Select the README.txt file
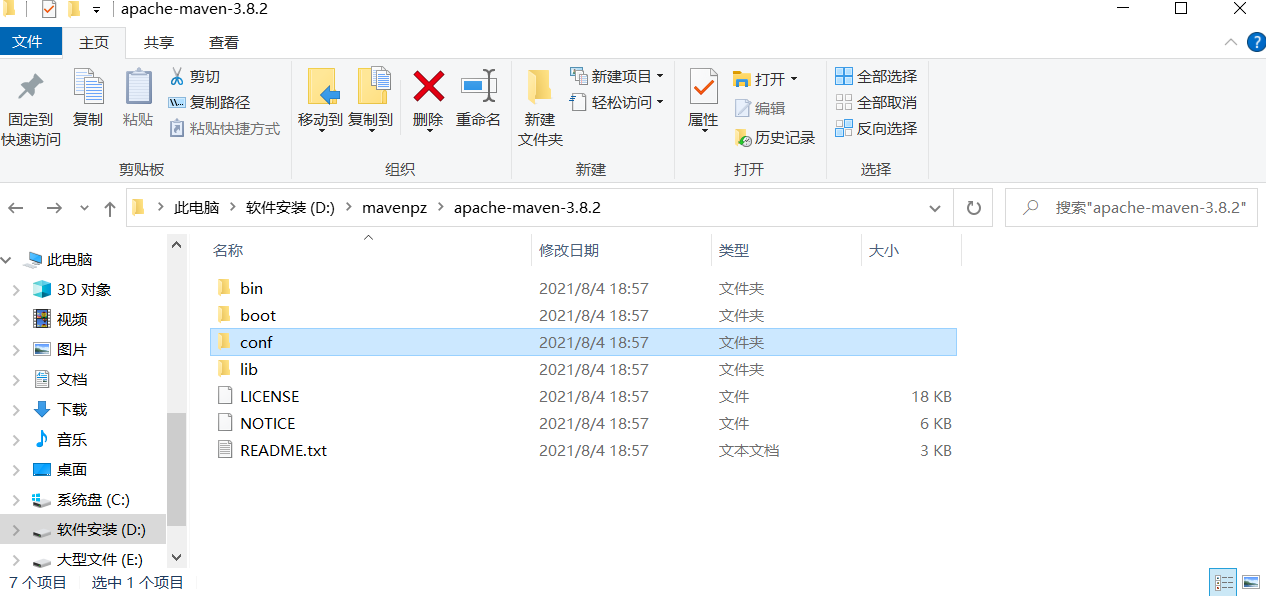 (583, 450)
